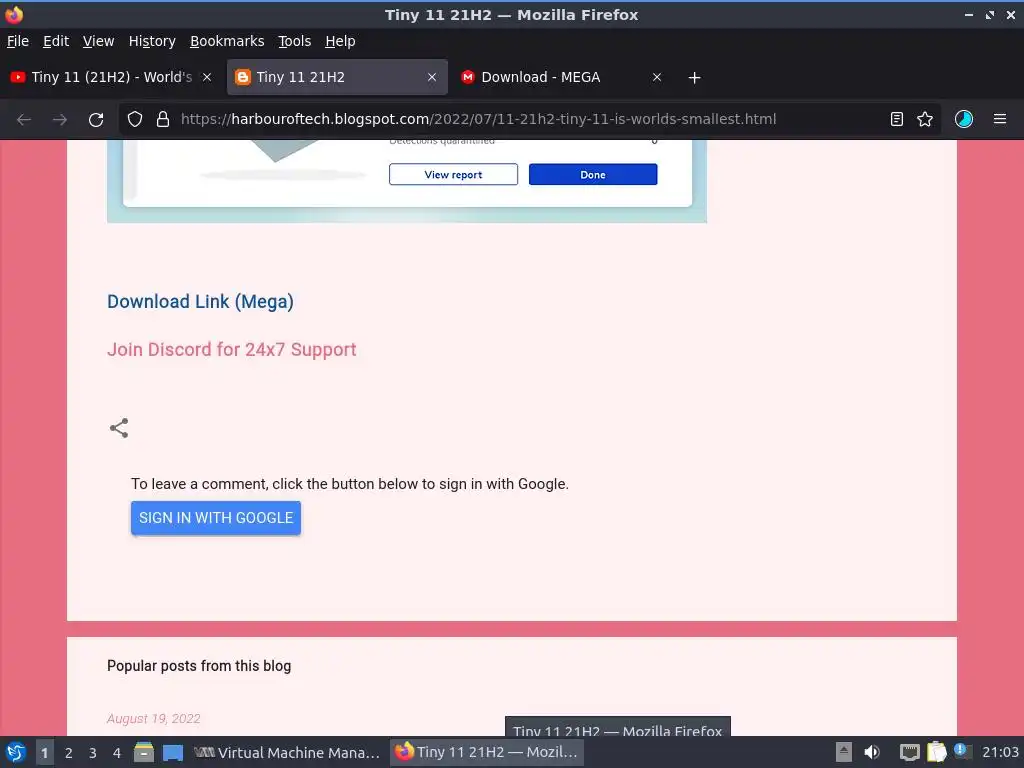Viewport: 1024px width, 768px height.
Task: Open tracking protection shield icon
Action: pyautogui.click(x=135, y=120)
